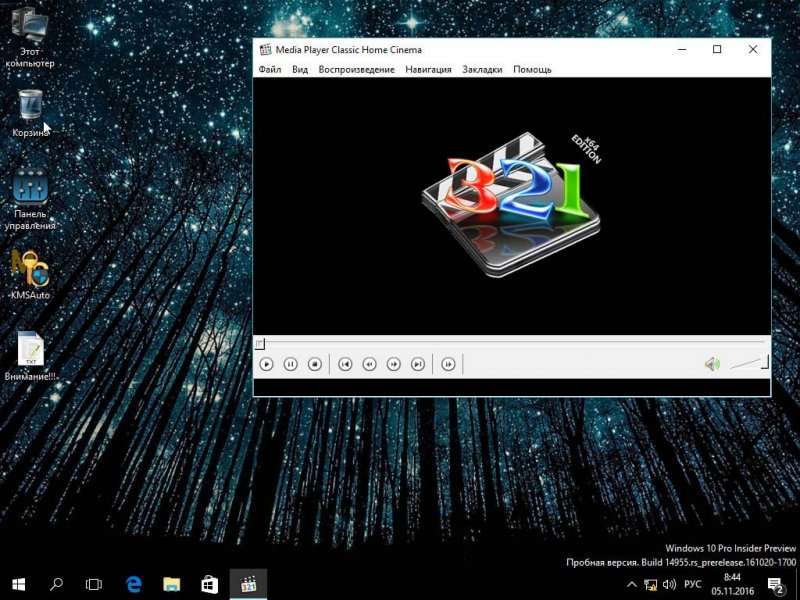Click the fast-forward (increase speed) button
This screenshot has height=600, width=800.
394,364
